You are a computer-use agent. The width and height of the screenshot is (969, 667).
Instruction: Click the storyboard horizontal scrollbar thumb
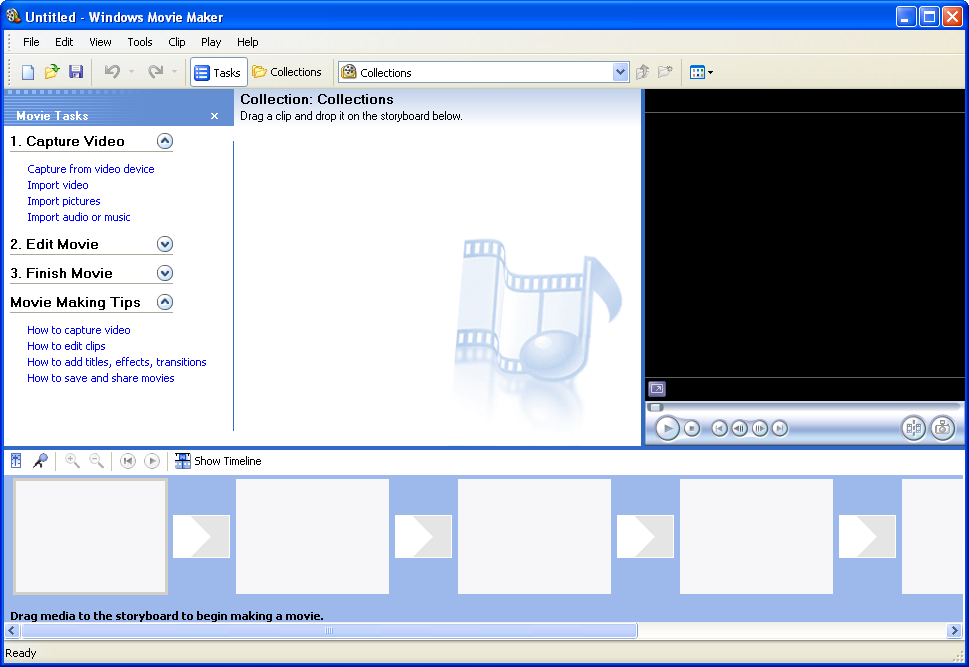point(329,631)
